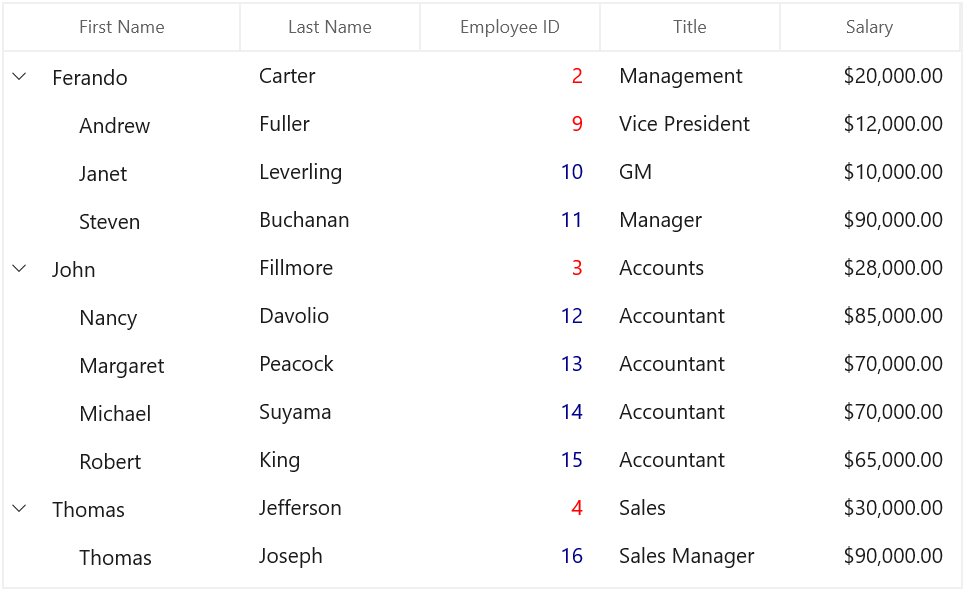Image resolution: width=965 pixels, height=591 pixels.
Task: Click the Sales Manager title cell
Action: click(687, 557)
